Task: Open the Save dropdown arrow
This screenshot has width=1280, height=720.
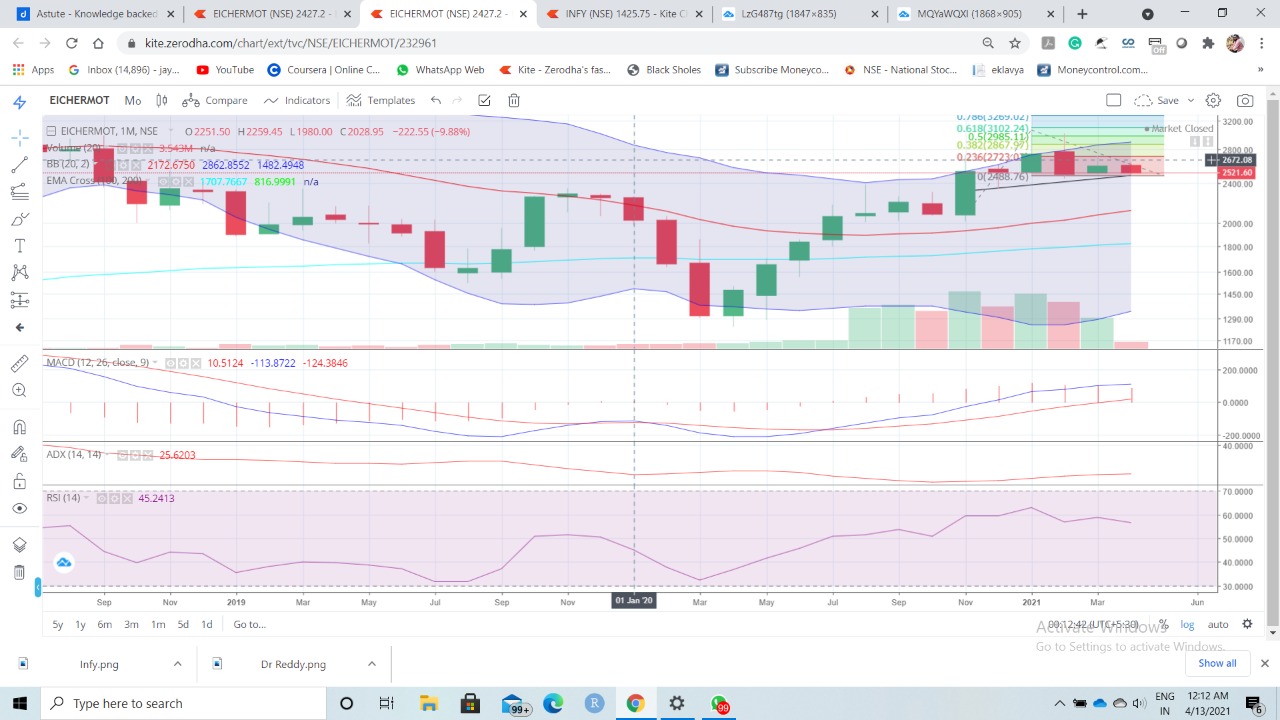Action: pyautogui.click(x=1190, y=100)
